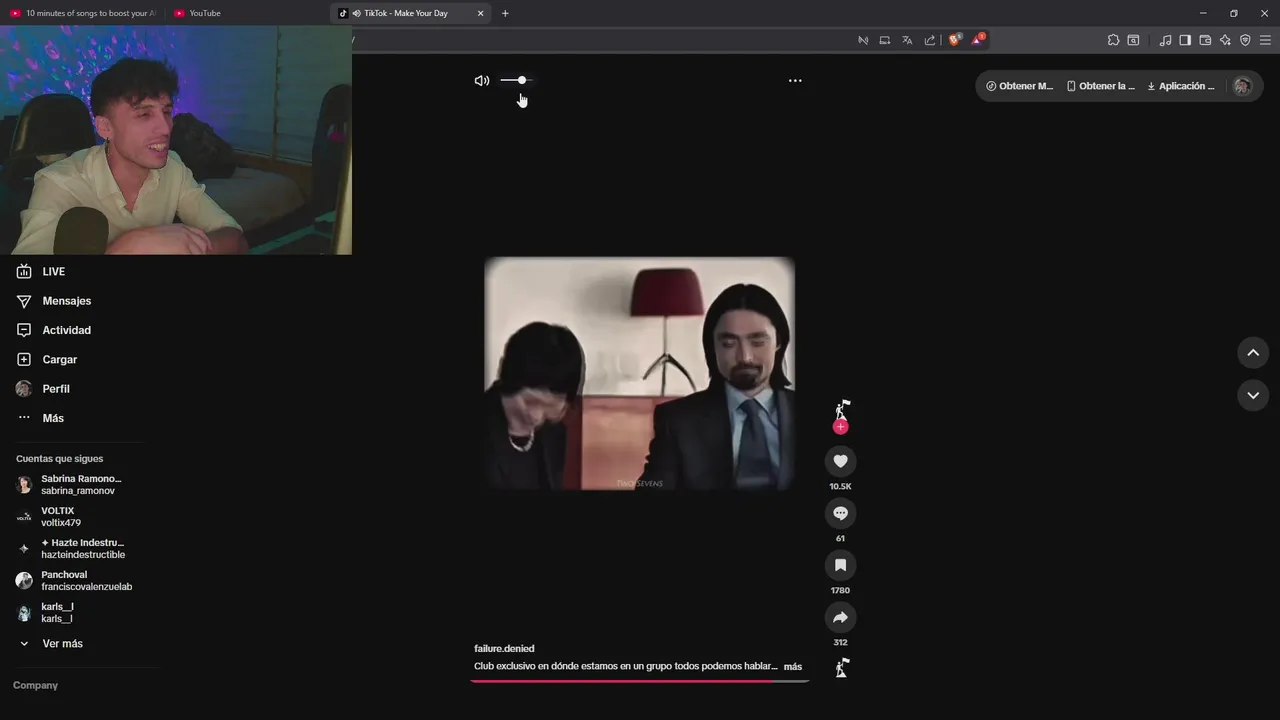Expand video caption with más

tap(792, 666)
